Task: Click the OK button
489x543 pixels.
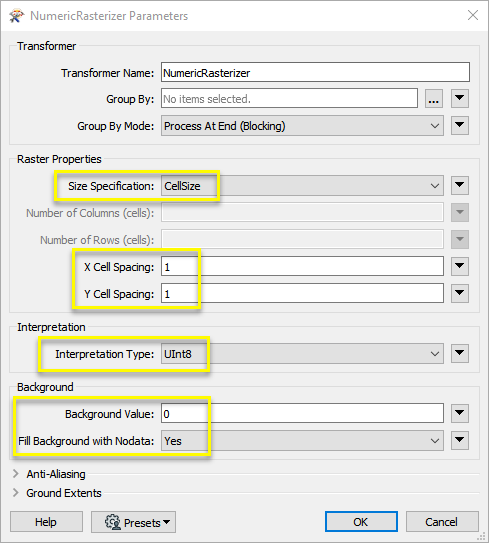Action: tap(361, 522)
